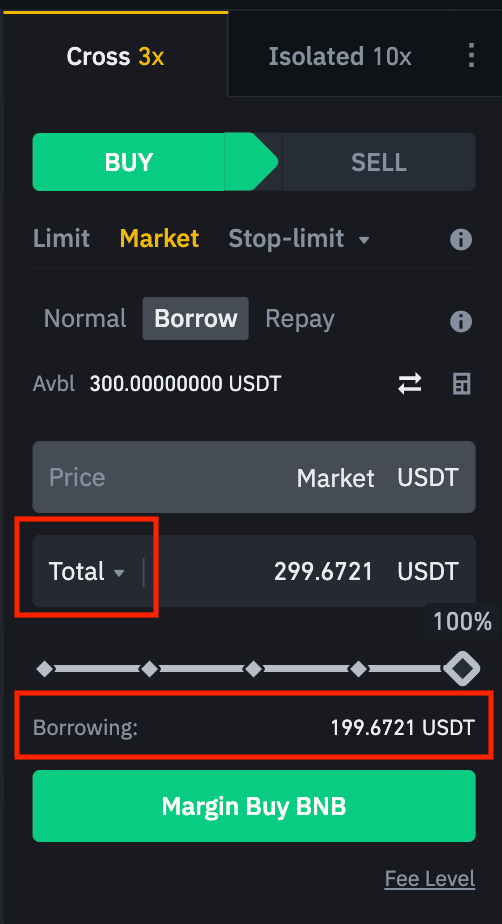Open the Fee Level link
This screenshot has height=924, width=502.
(430, 879)
